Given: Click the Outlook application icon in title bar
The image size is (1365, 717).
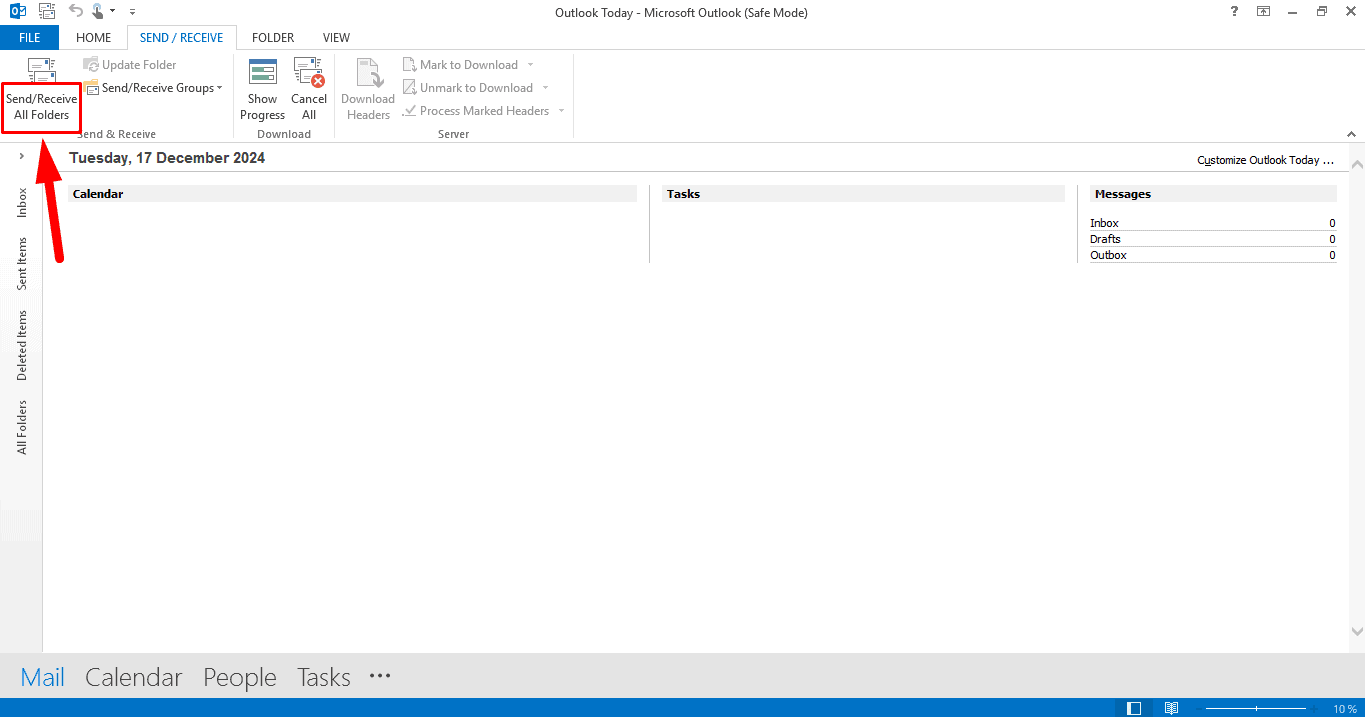Looking at the screenshot, I should 17,12.
